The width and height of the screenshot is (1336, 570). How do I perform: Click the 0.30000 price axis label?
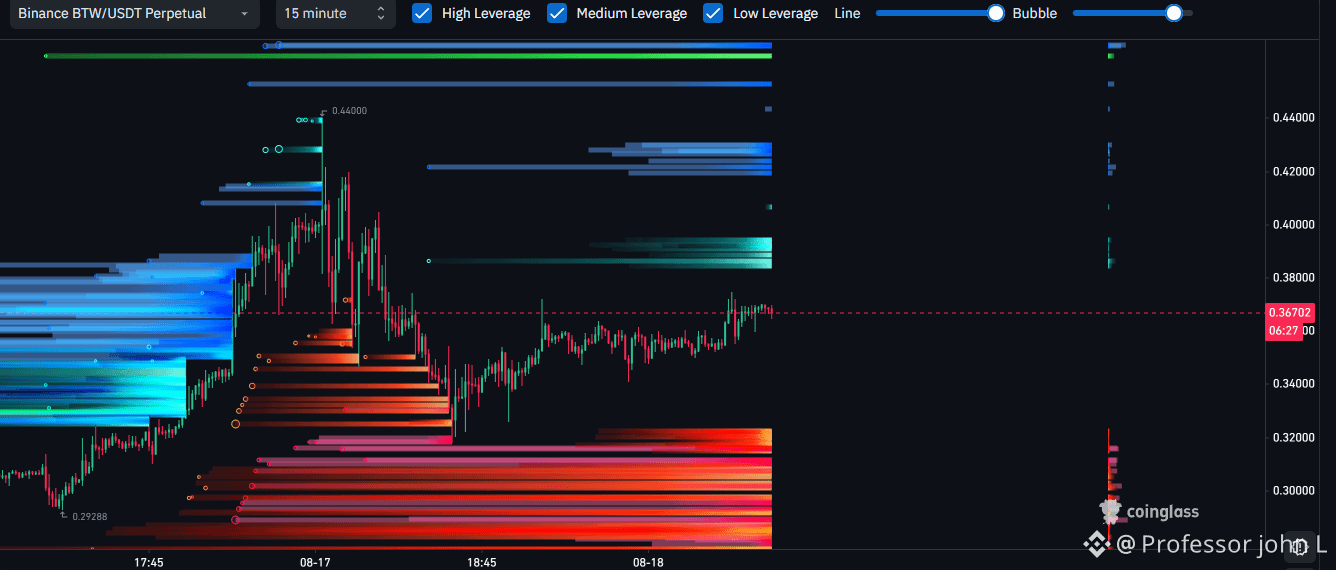click(1293, 490)
